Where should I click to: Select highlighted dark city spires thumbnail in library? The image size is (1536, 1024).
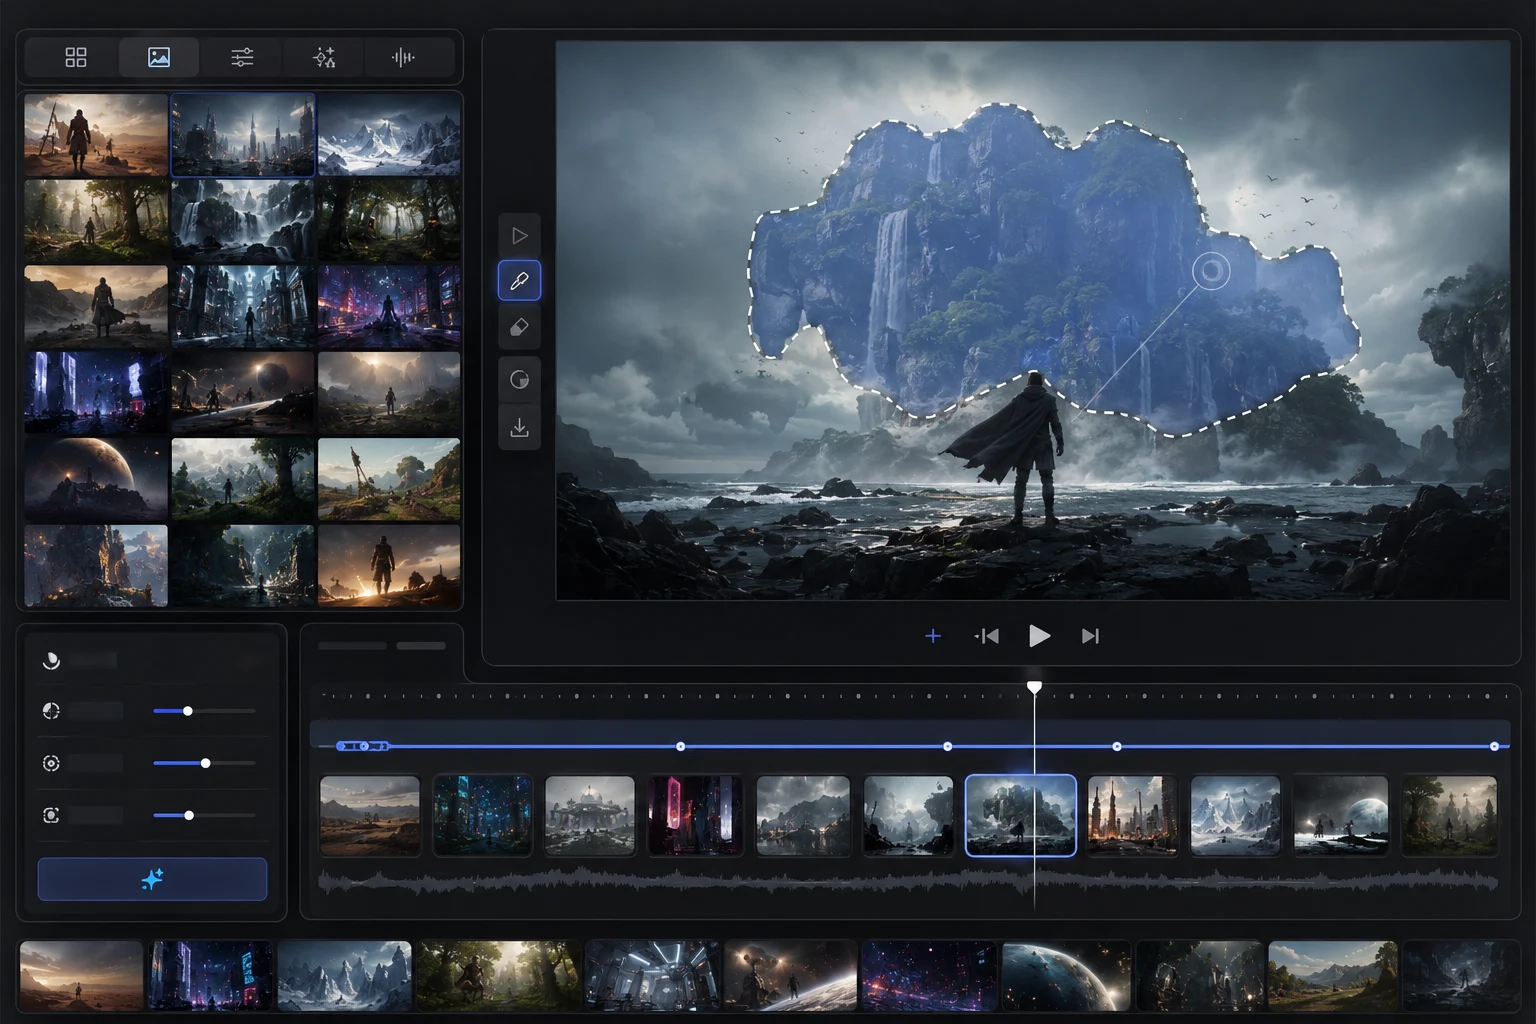[x=243, y=135]
